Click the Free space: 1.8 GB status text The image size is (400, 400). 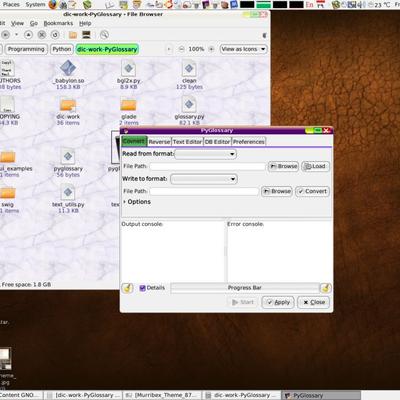26,285
